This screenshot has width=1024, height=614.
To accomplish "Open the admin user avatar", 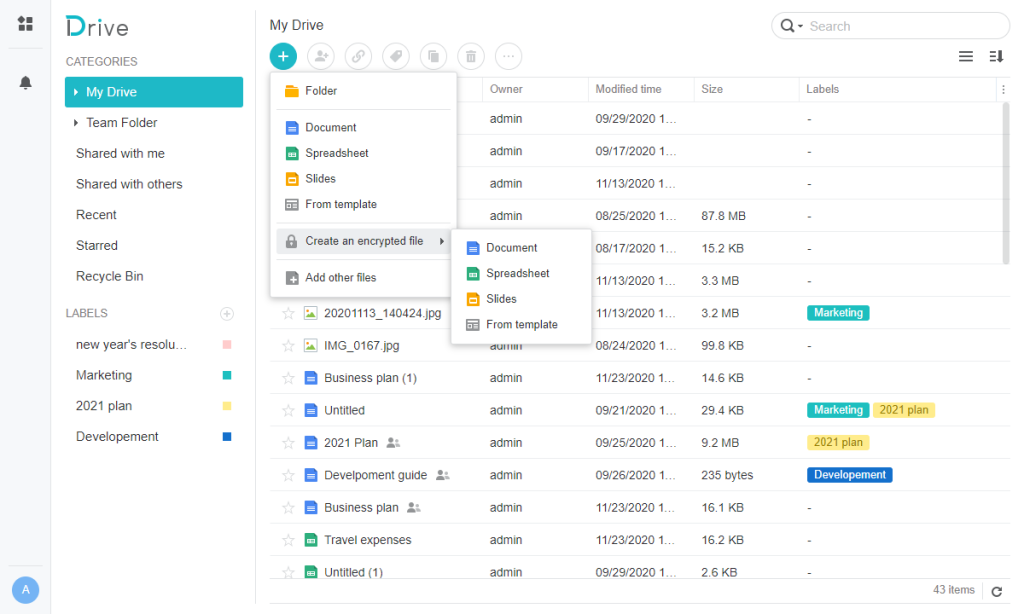I will coord(25,590).
